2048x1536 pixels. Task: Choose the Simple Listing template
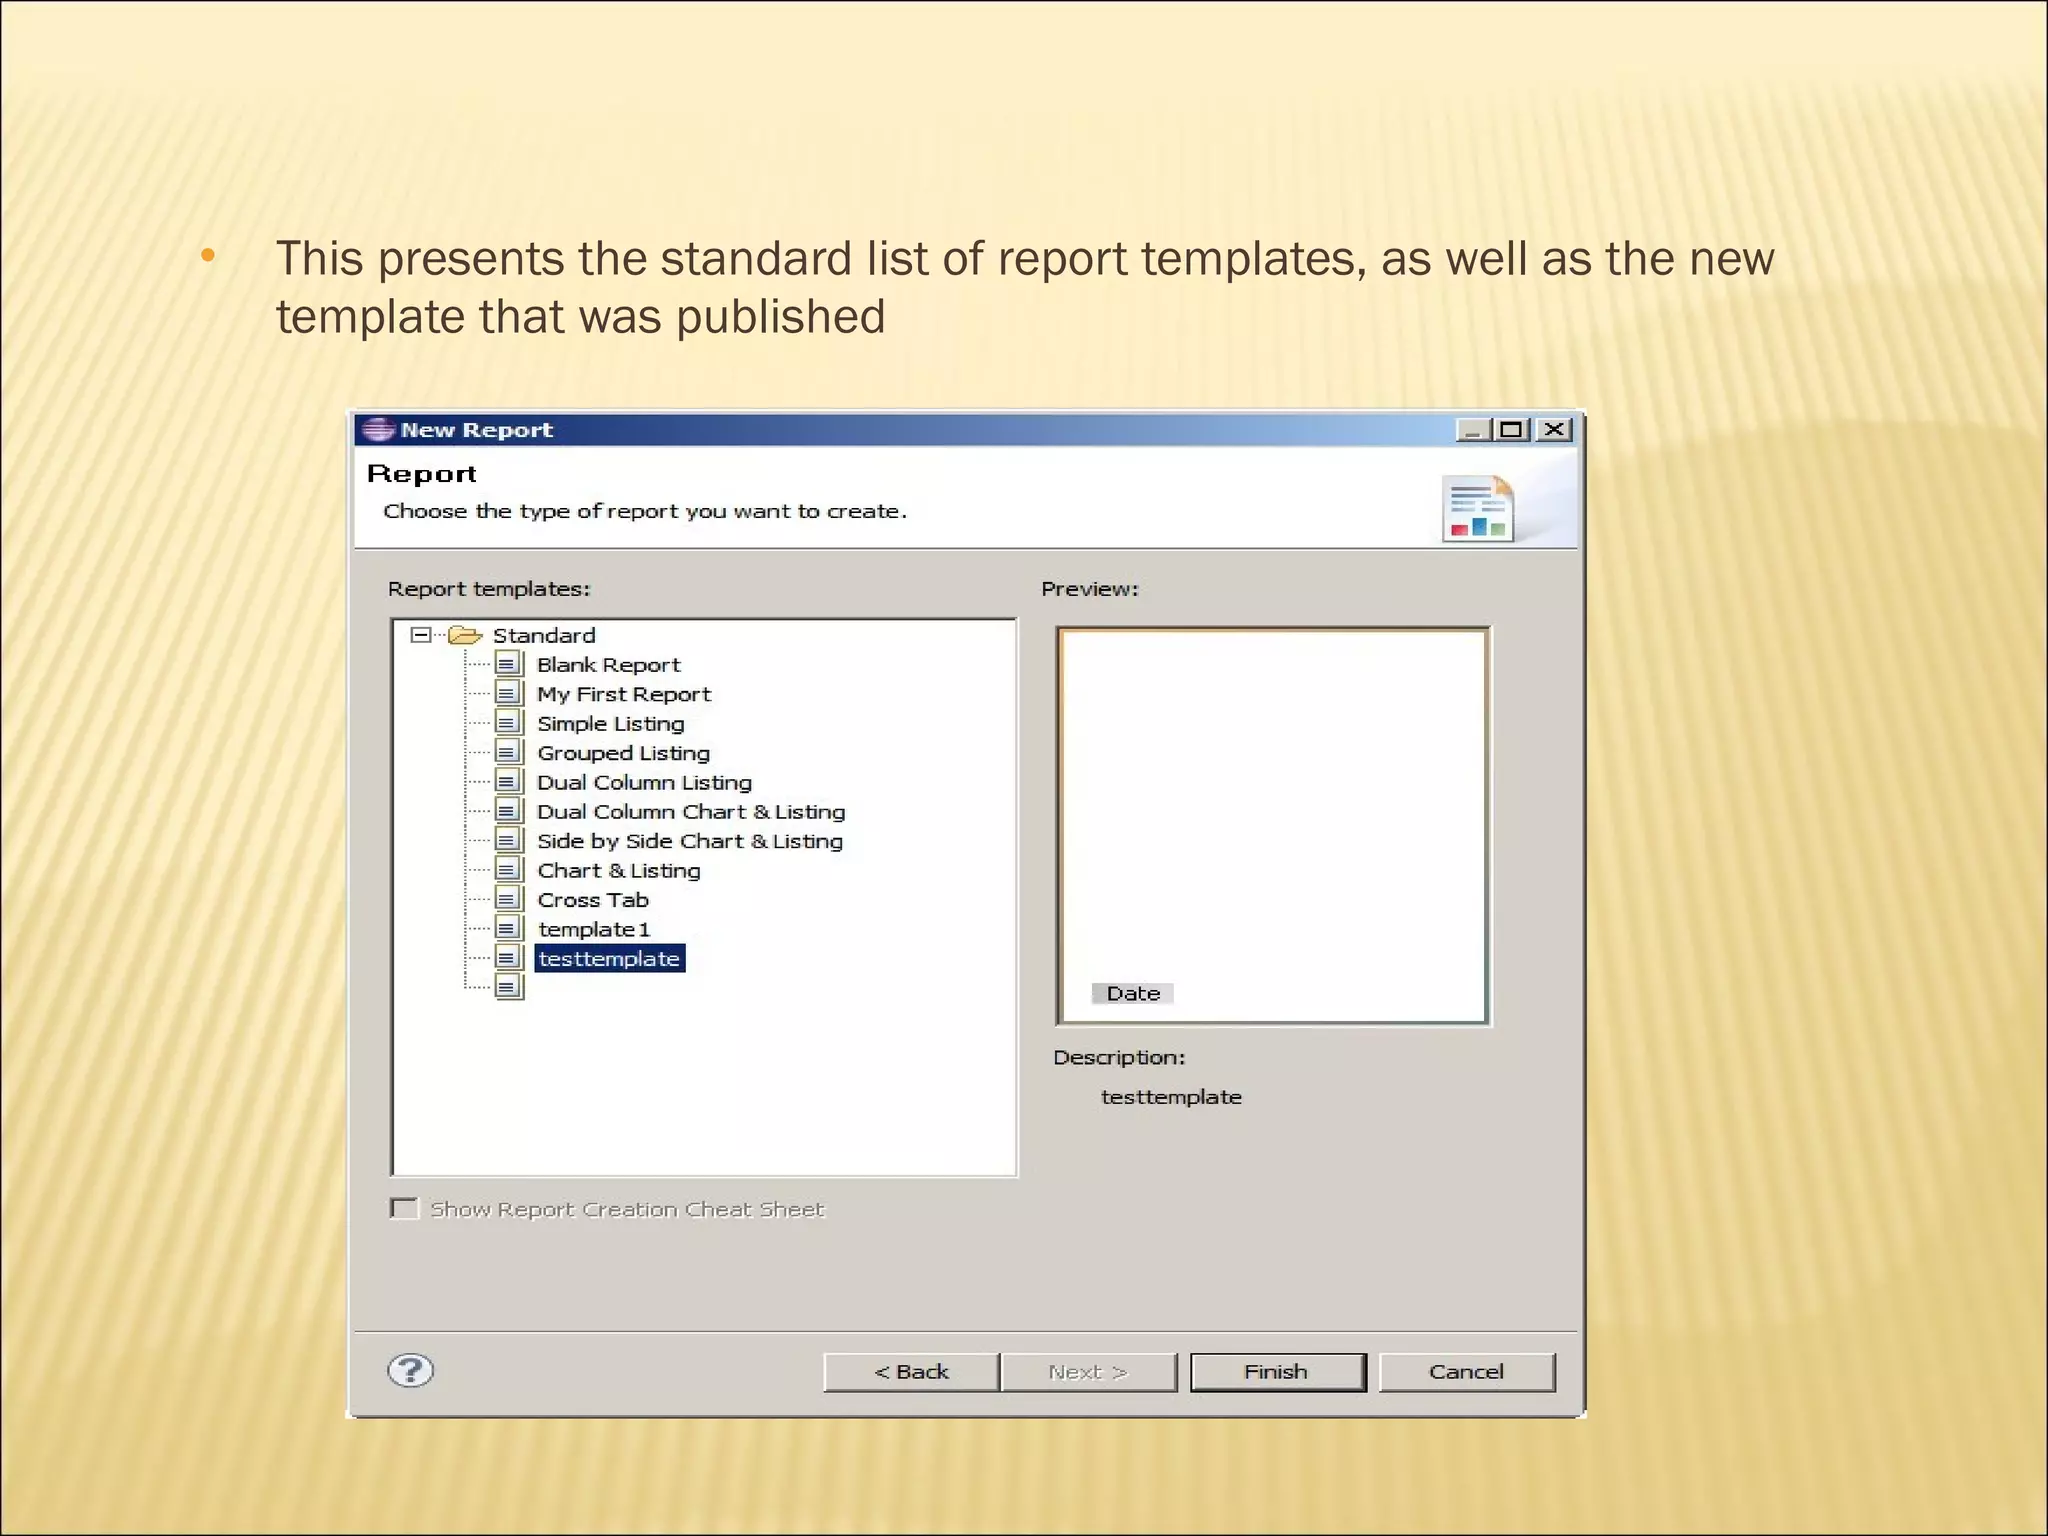(611, 724)
